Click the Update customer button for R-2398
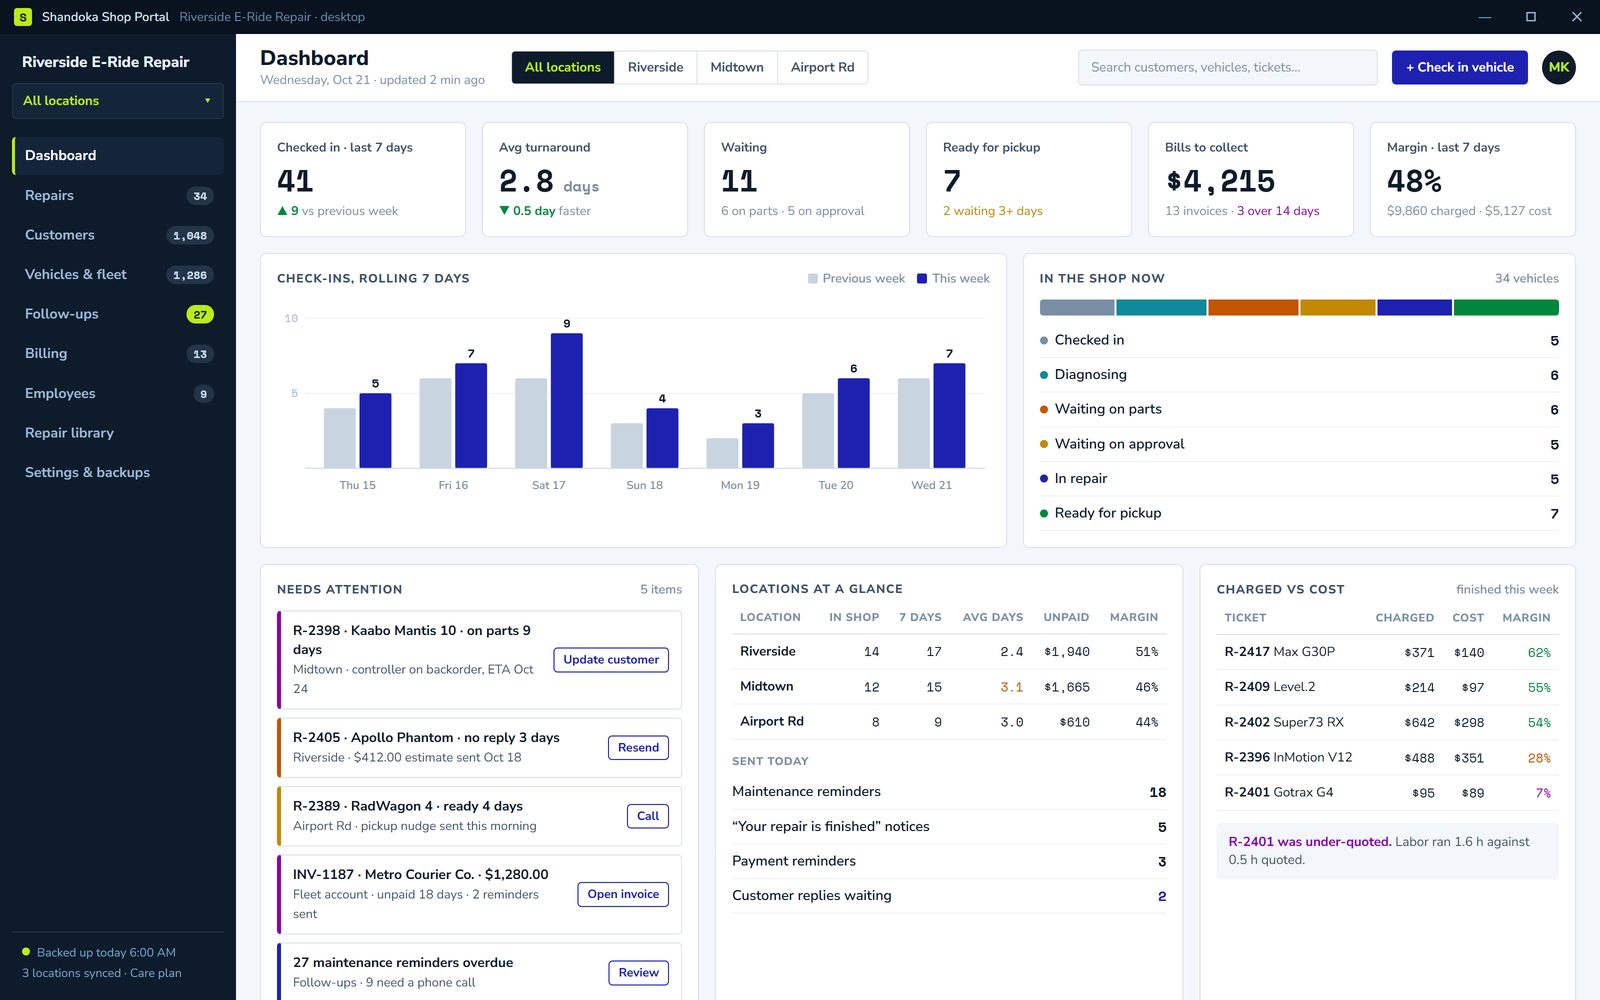The height and width of the screenshot is (1000, 1600). [611, 660]
